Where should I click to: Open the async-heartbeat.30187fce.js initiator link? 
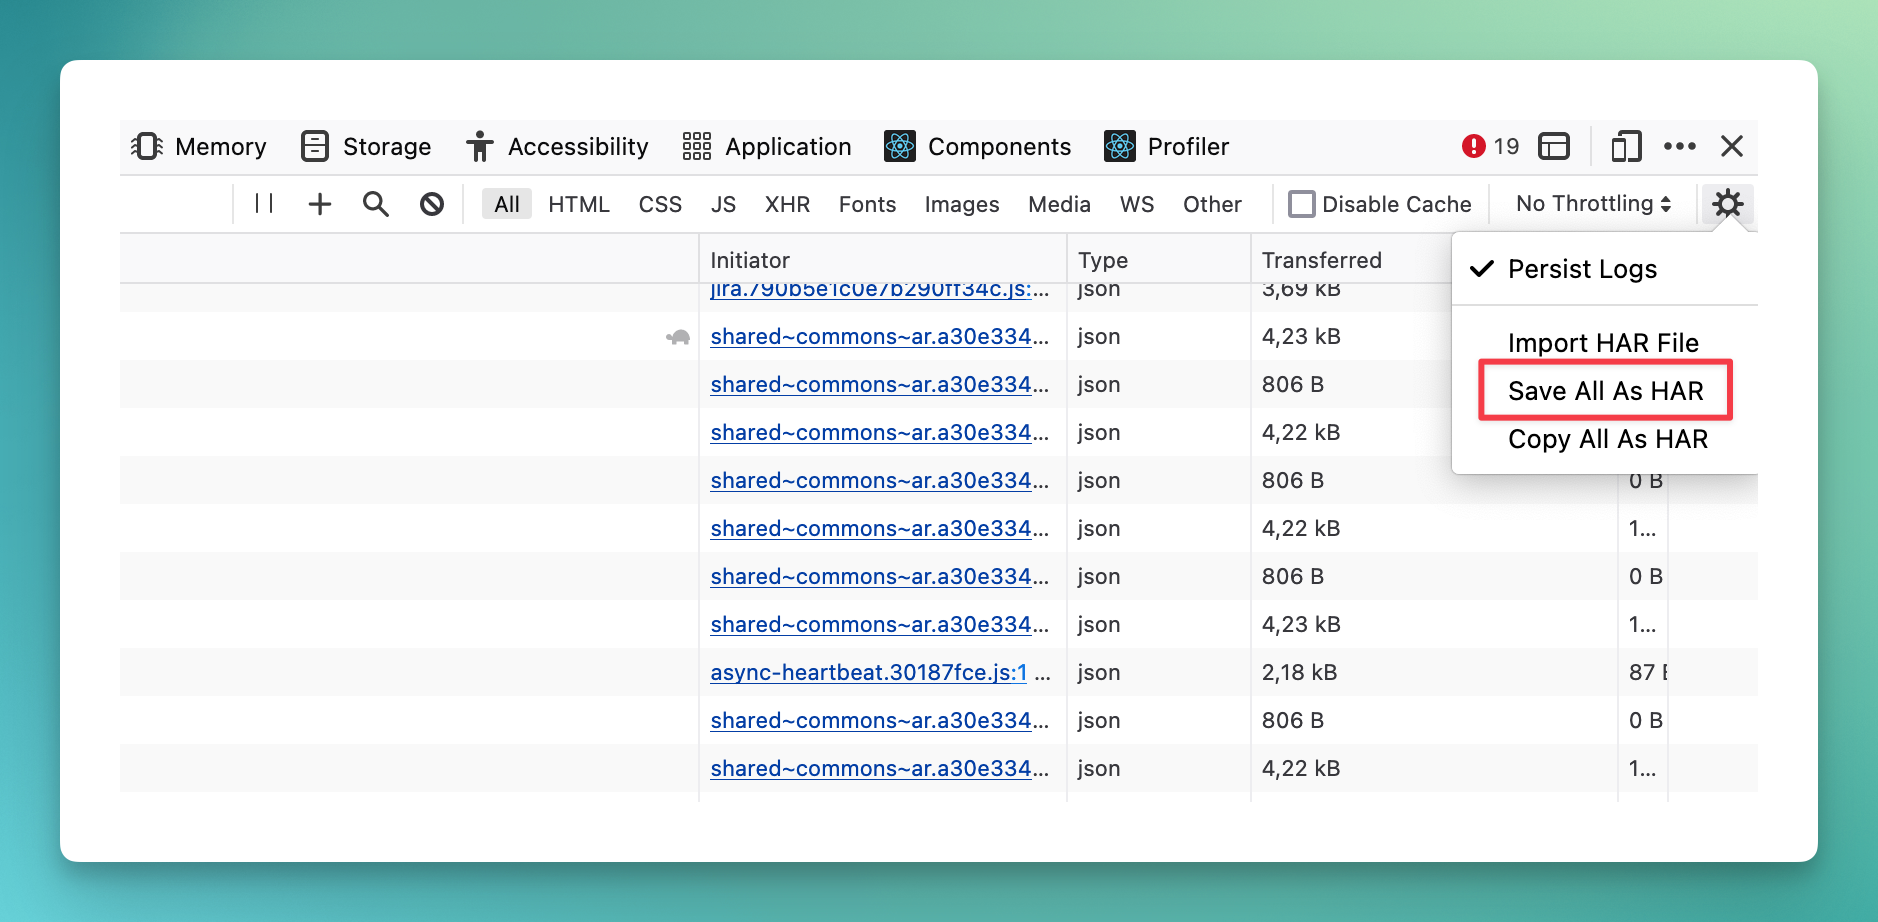coord(868,672)
